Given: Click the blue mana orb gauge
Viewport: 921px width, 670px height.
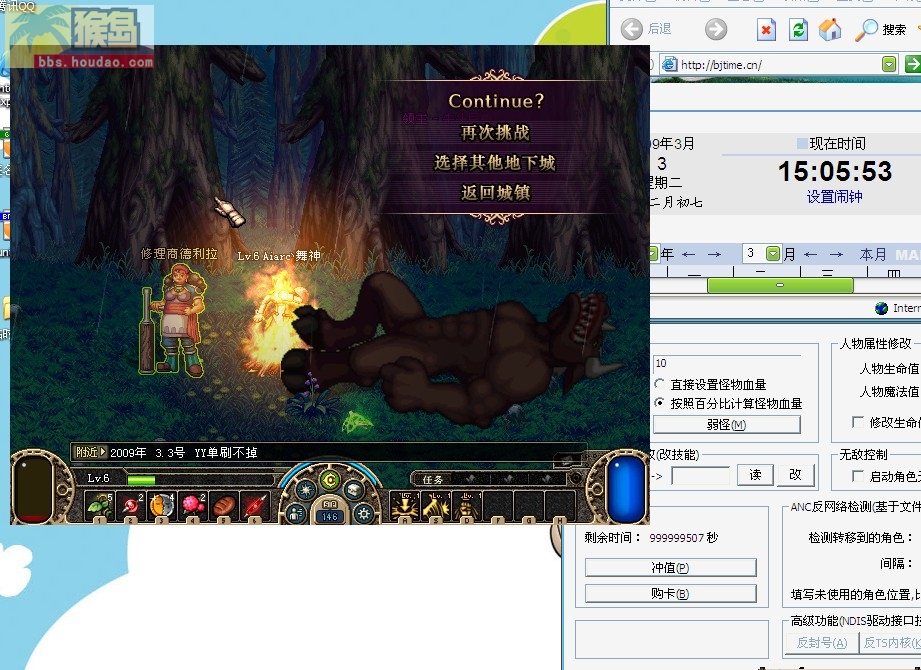Looking at the screenshot, I should (626, 489).
